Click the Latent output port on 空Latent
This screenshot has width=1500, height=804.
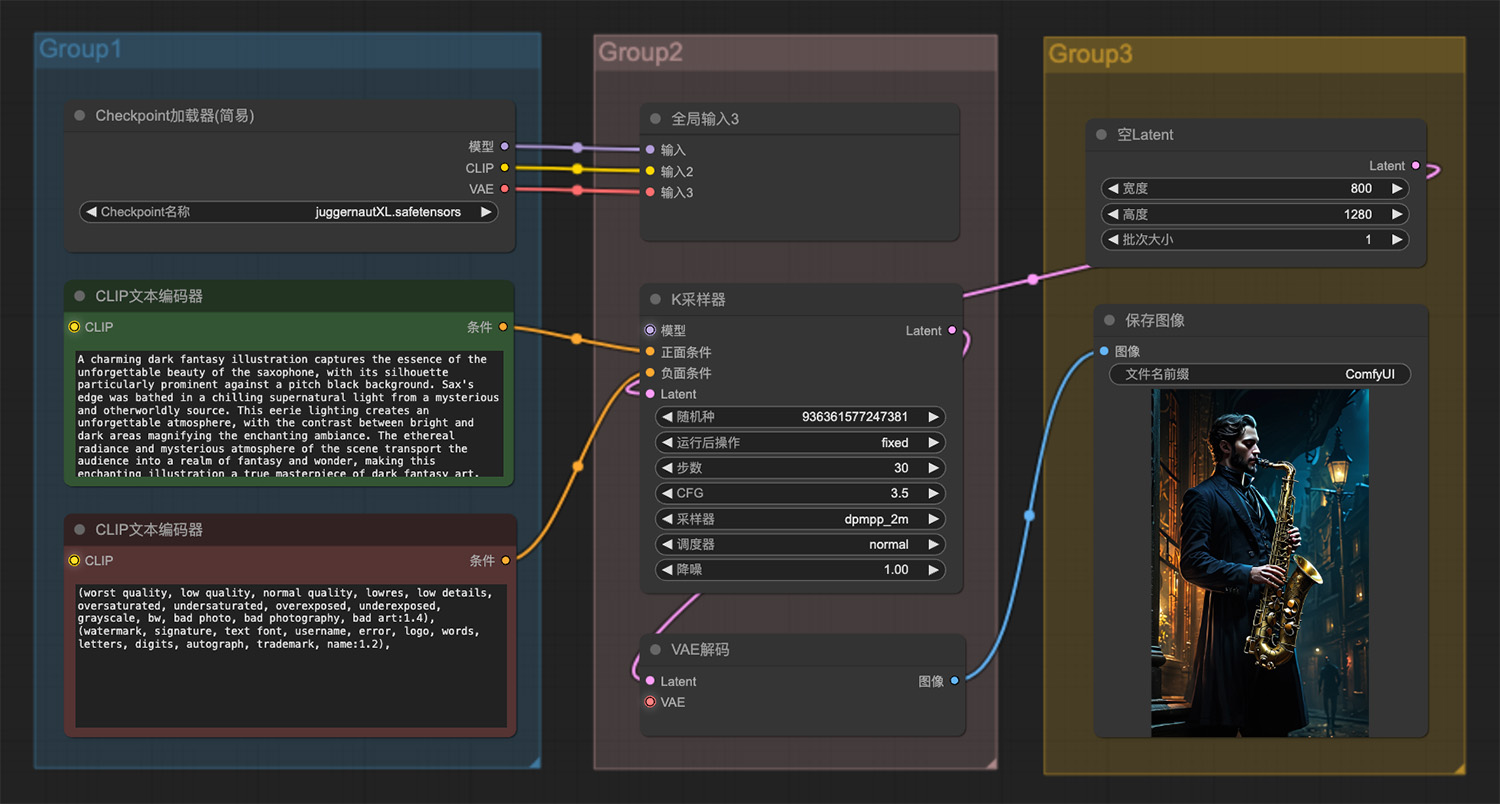(x=1415, y=166)
